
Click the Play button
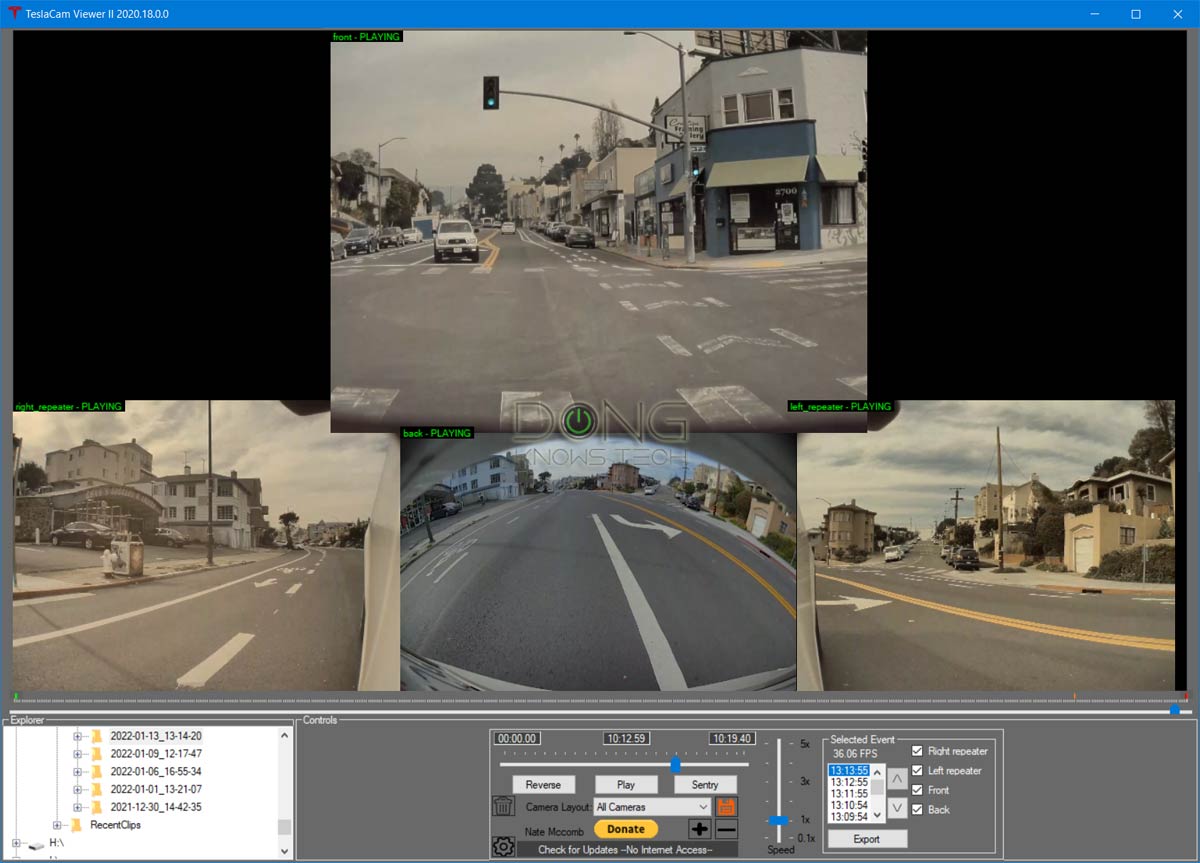point(626,785)
